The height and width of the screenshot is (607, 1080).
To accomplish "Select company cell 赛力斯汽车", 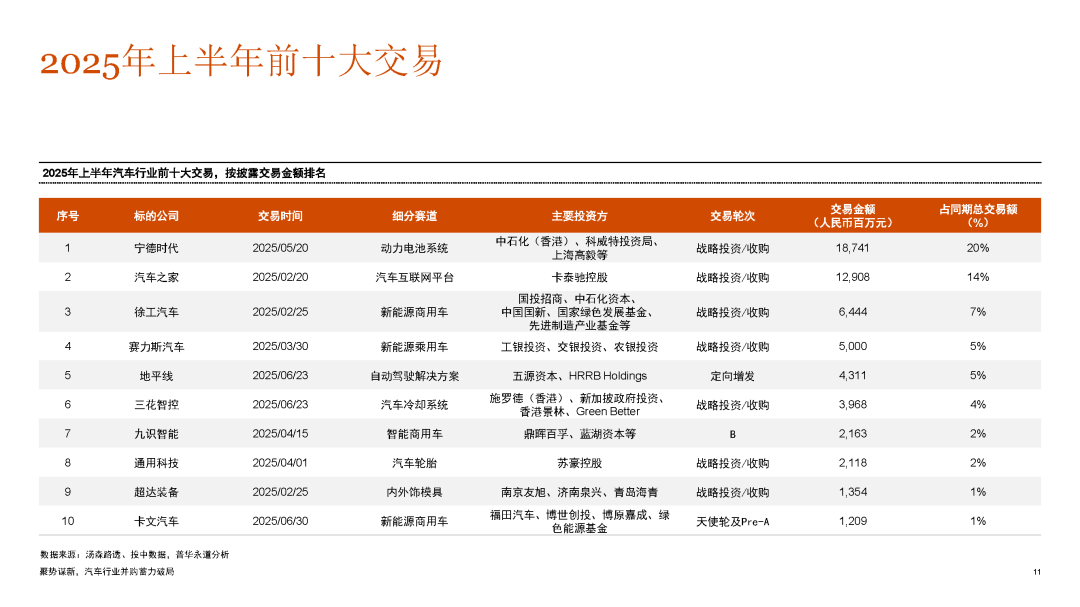I will [x=156, y=347].
